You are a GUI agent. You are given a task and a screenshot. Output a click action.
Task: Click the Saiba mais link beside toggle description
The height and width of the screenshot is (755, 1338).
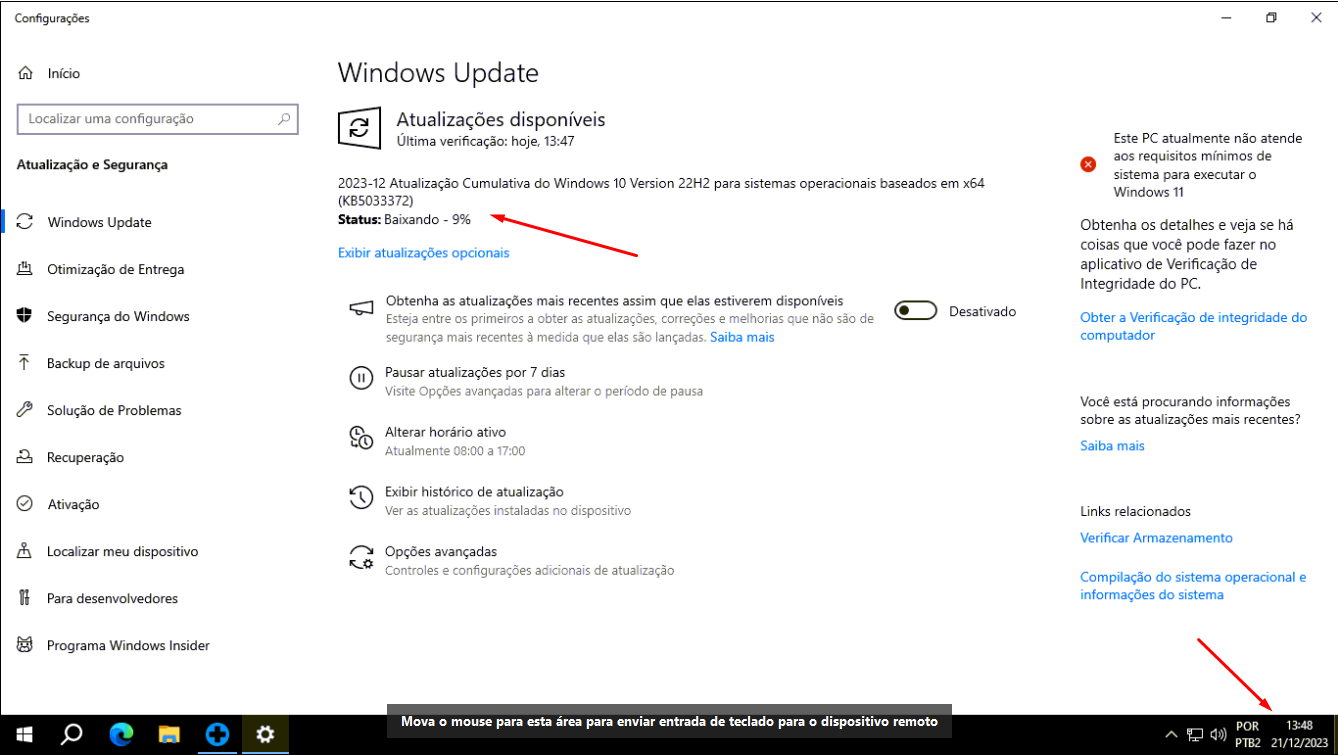[742, 337]
